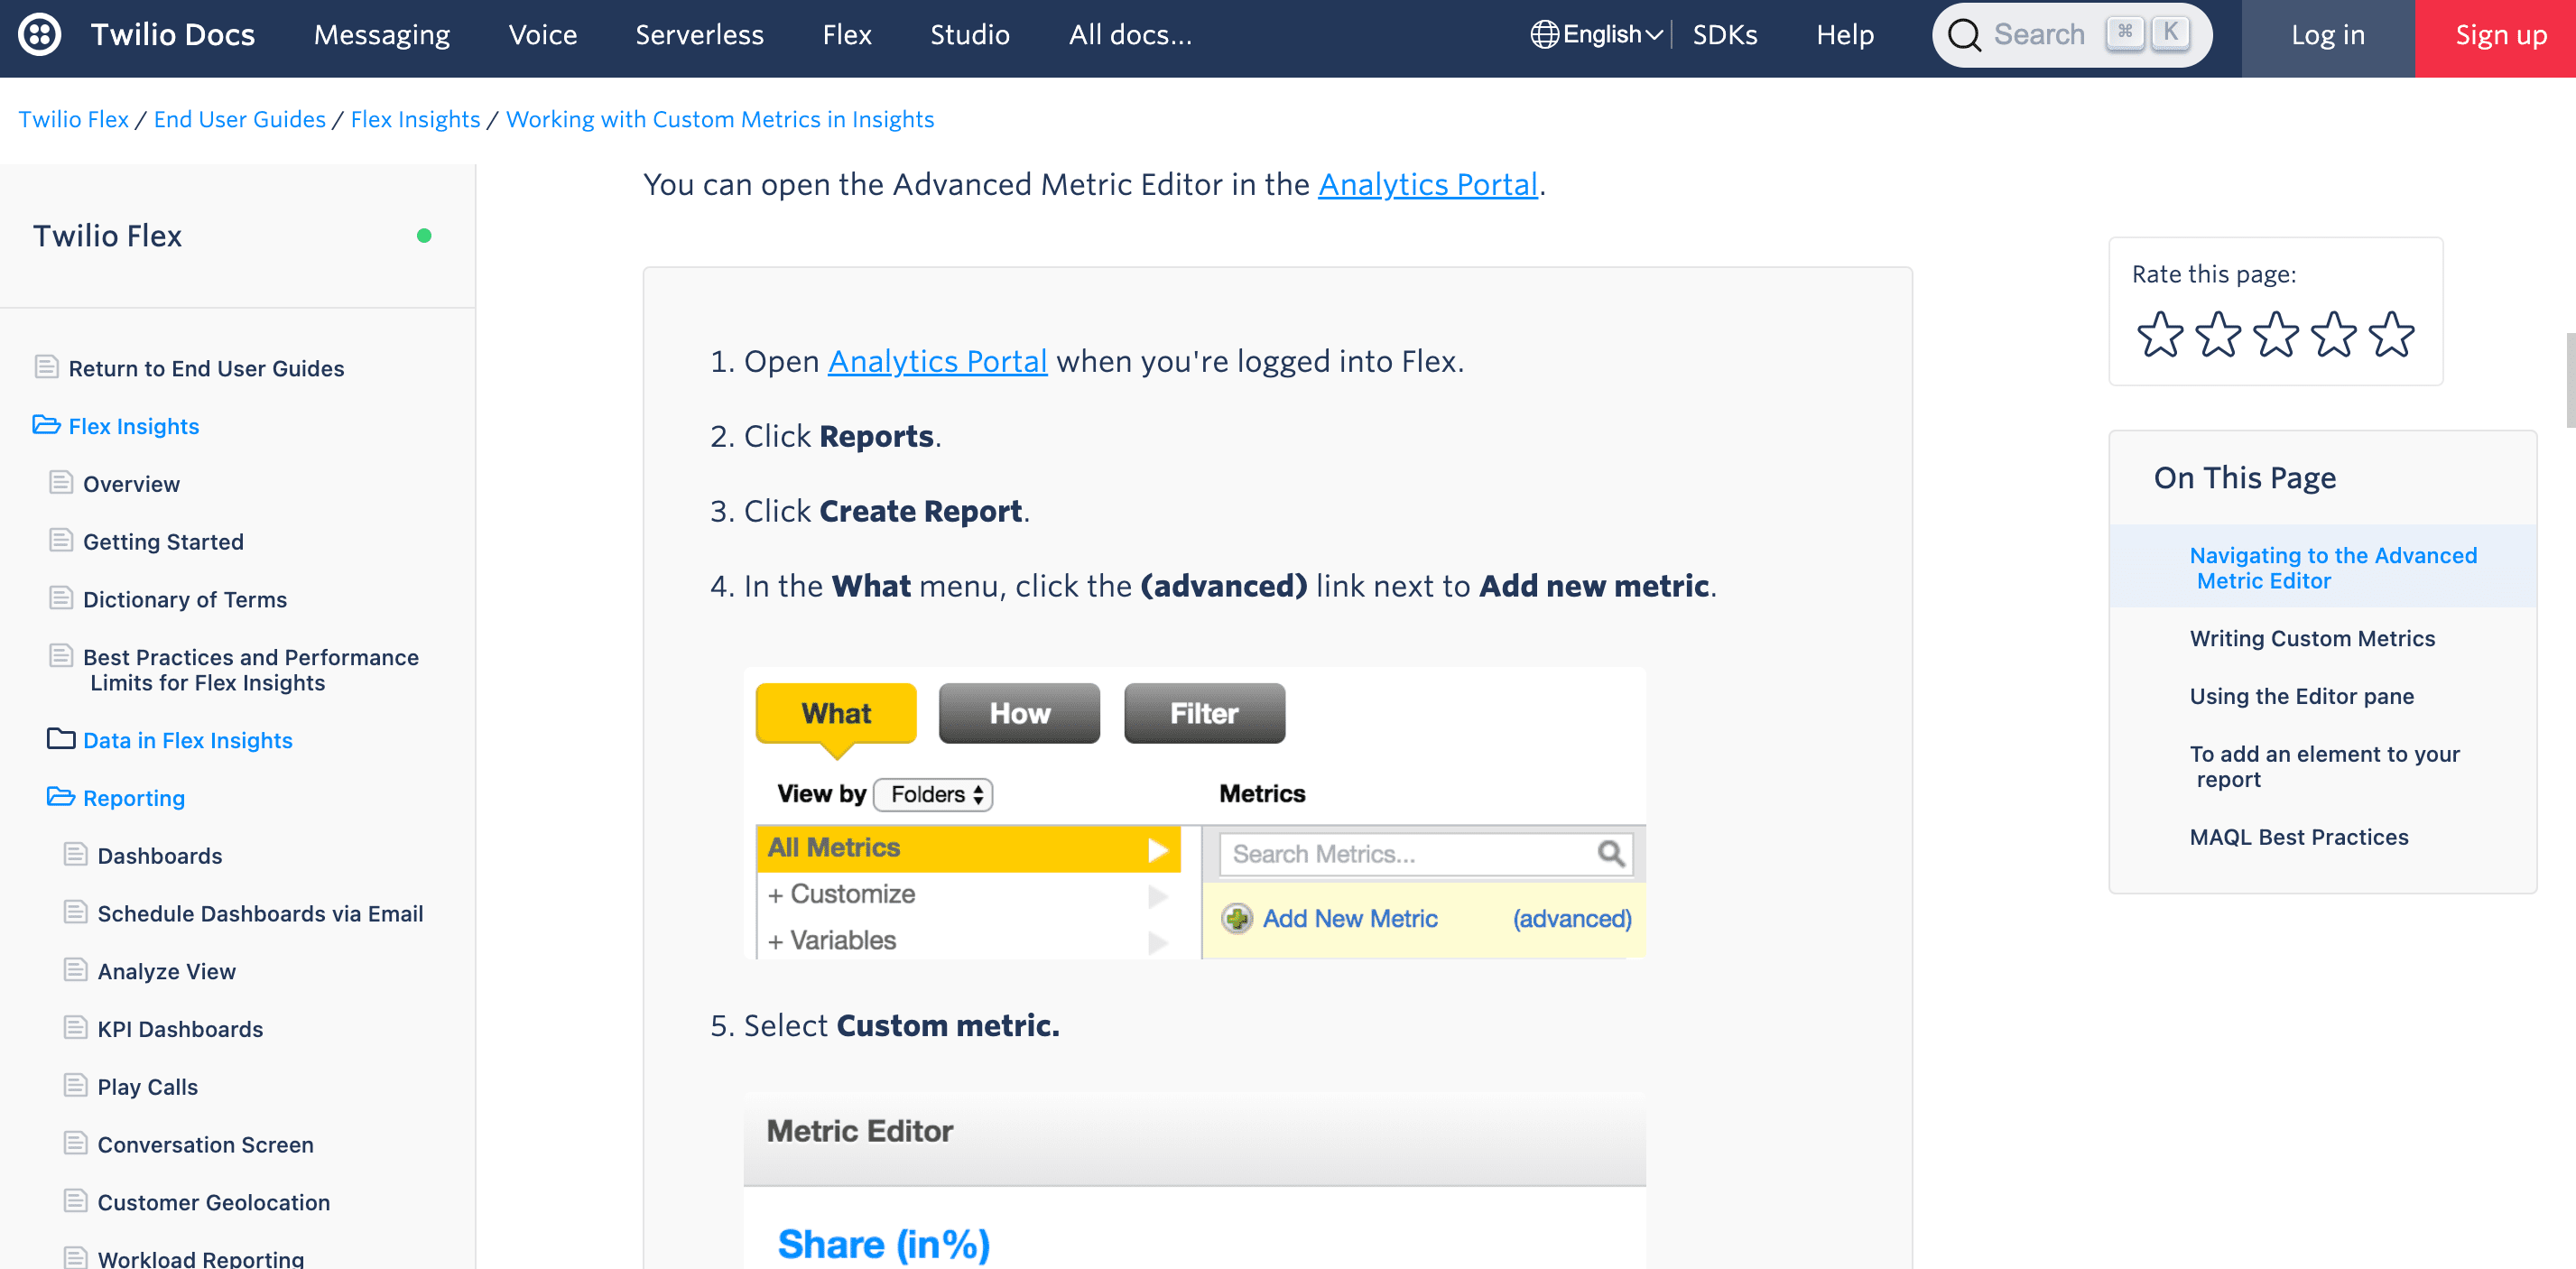The width and height of the screenshot is (2576, 1269).
Task: Click the Dictionary of Terms page icon
Action: click(61, 599)
